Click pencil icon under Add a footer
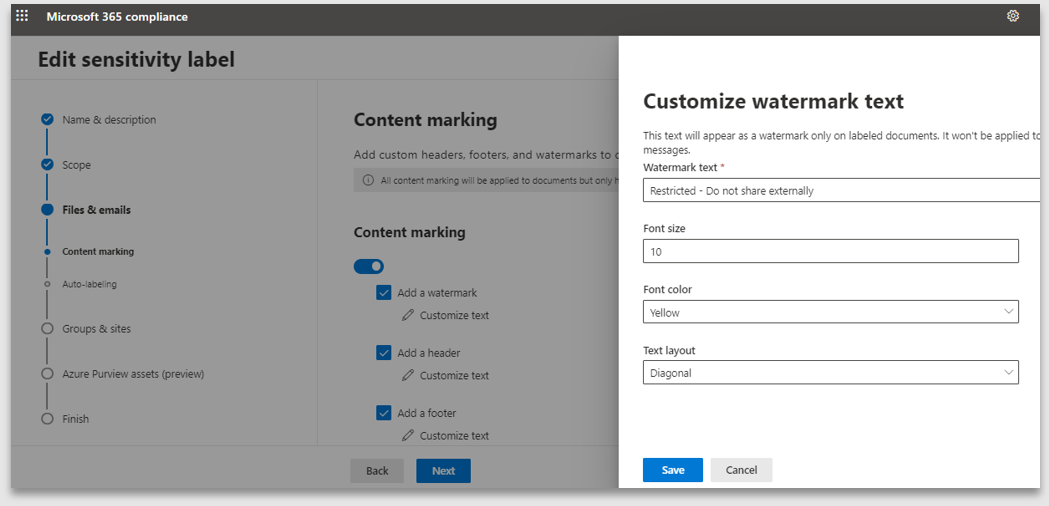 407,435
